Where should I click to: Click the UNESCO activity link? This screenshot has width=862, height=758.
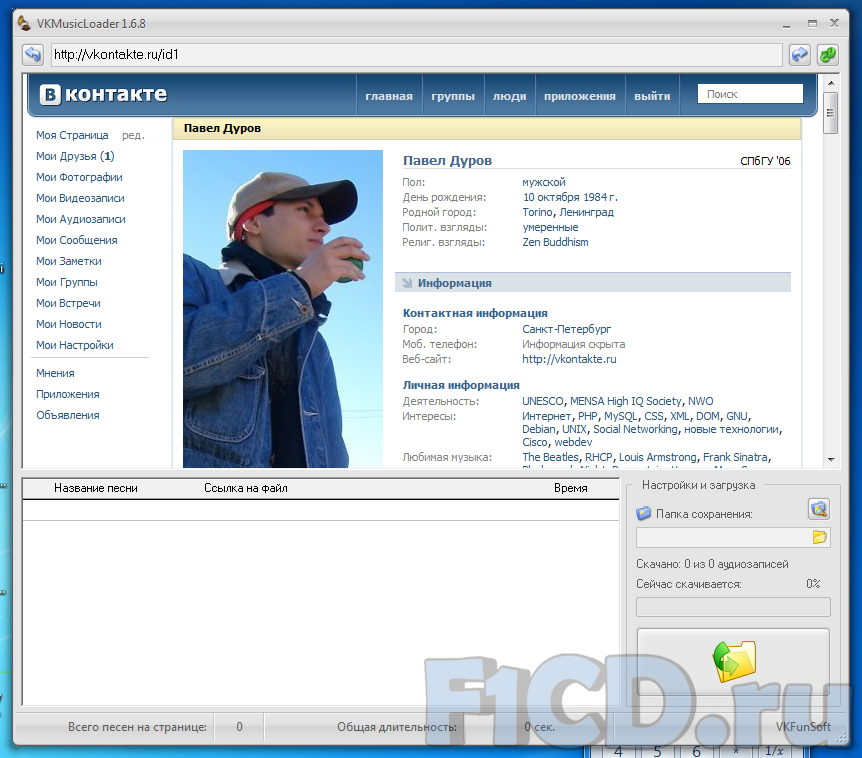543,401
